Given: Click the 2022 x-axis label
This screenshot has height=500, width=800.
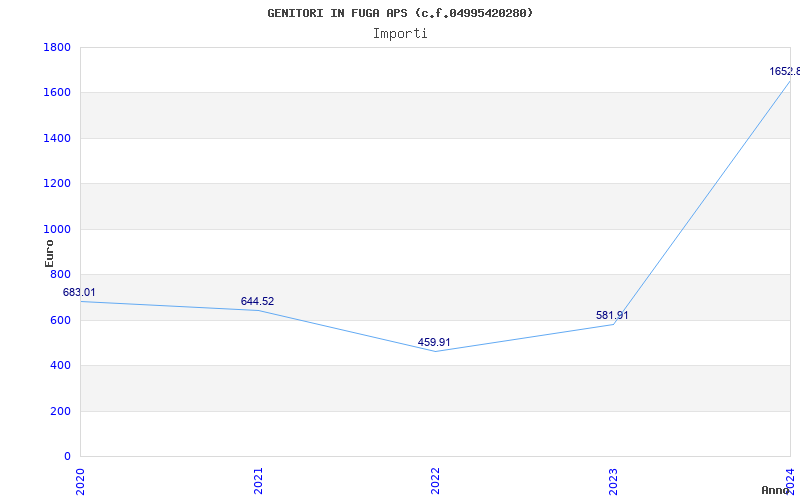Looking at the screenshot, I should tap(435, 481).
